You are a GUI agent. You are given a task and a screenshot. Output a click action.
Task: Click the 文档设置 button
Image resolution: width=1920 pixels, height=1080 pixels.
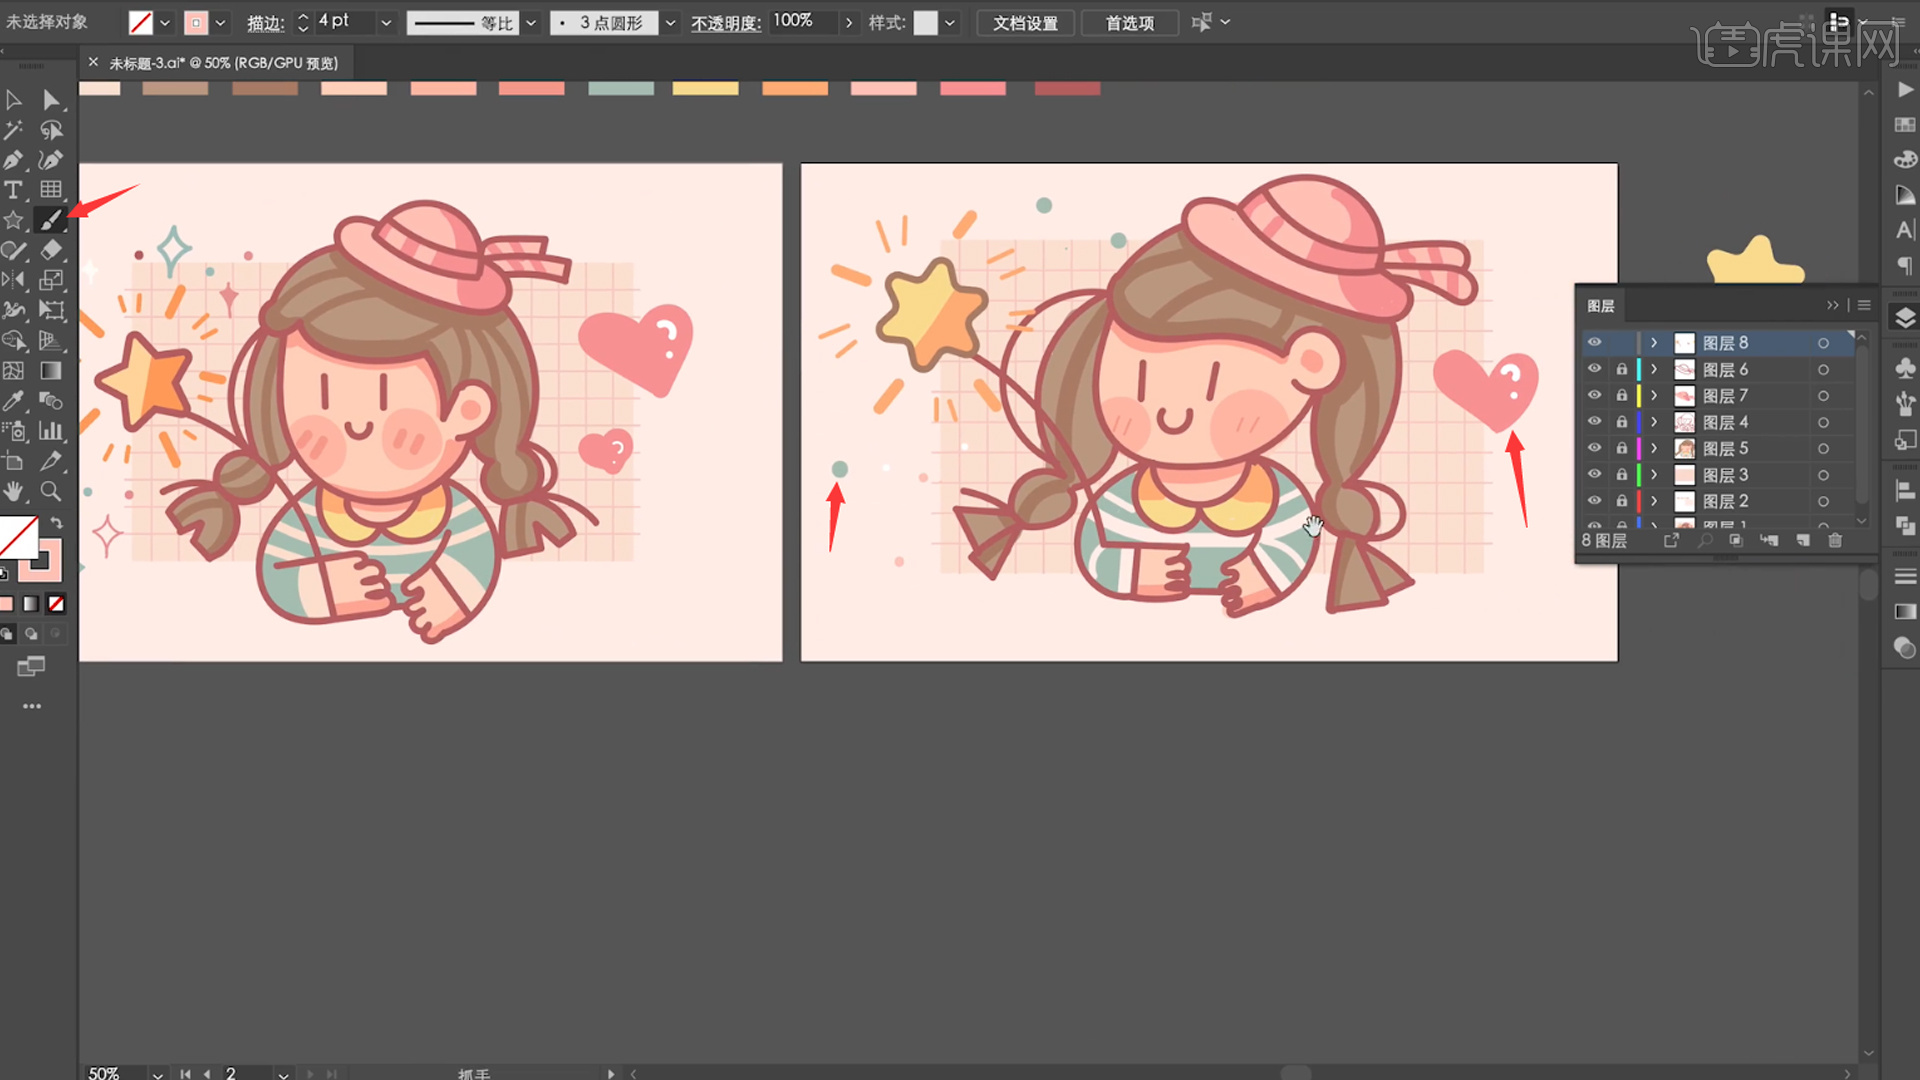tap(1025, 23)
